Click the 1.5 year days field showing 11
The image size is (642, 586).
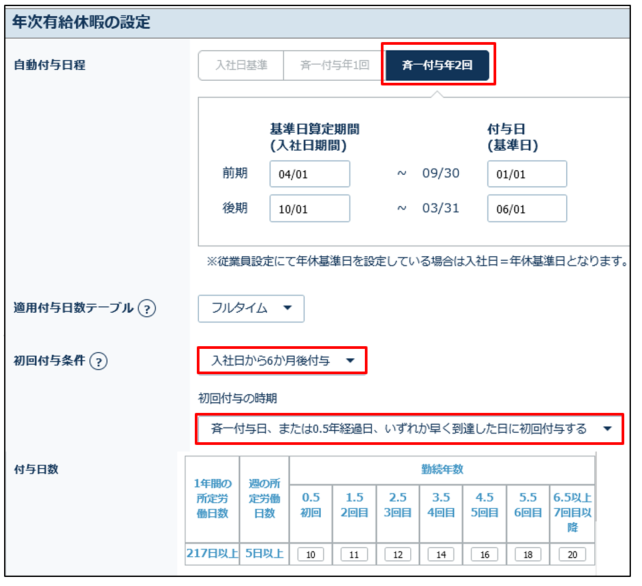pos(354,554)
